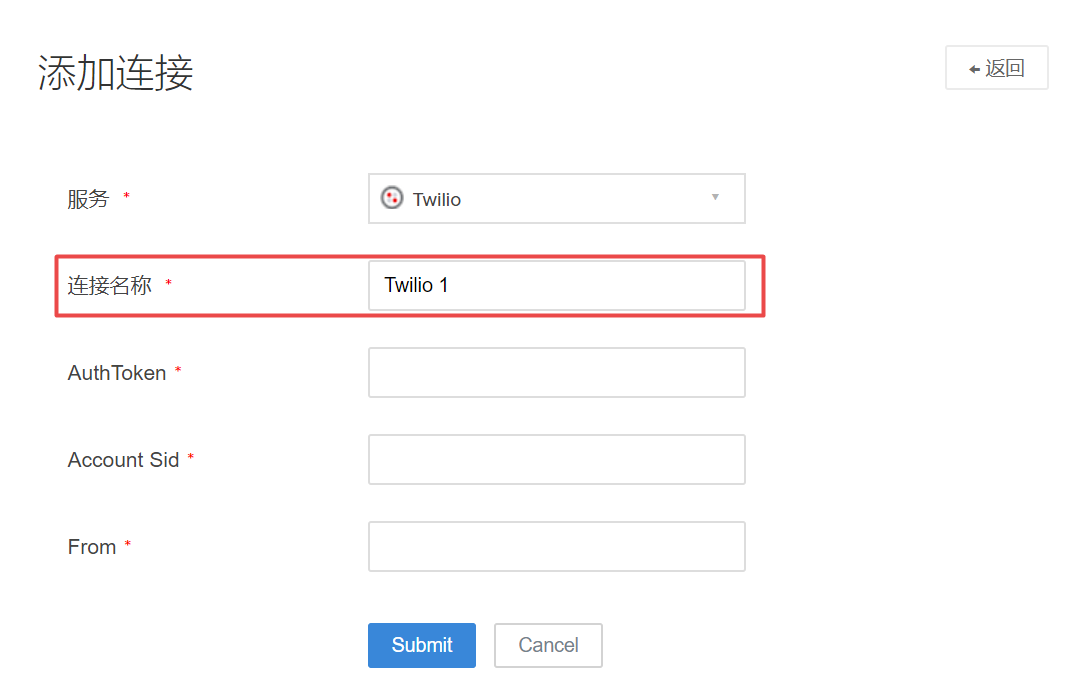Click the required asterisk beside AuthToken

[x=178, y=371]
